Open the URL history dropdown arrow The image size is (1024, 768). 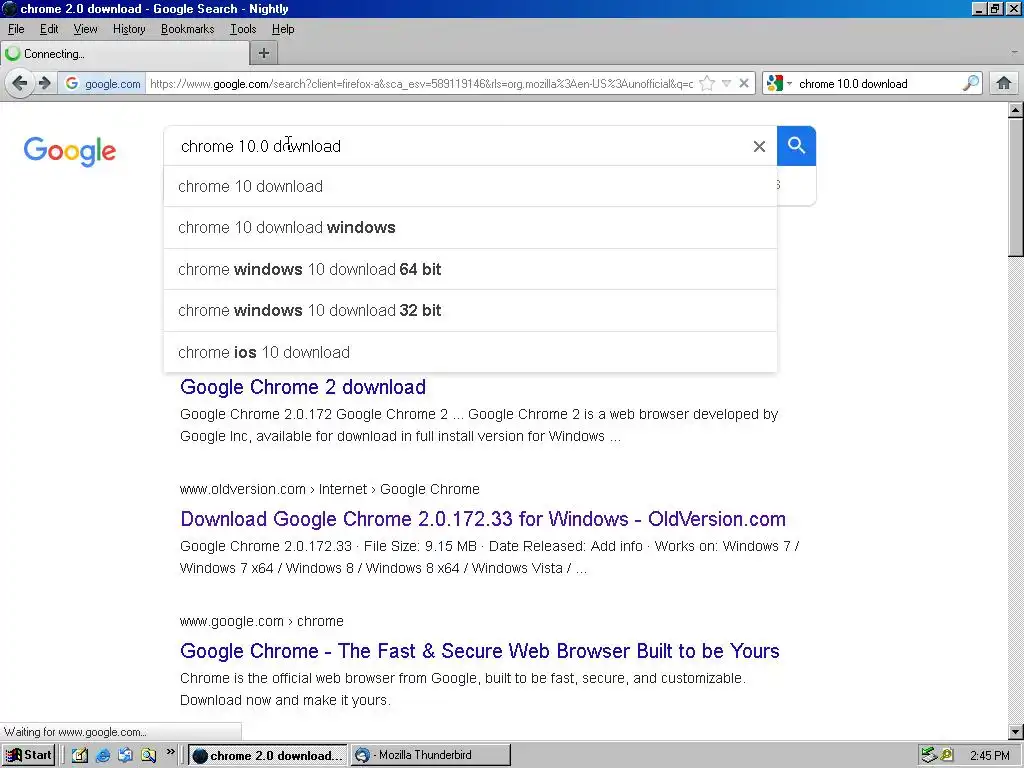pyautogui.click(x=726, y=84)
